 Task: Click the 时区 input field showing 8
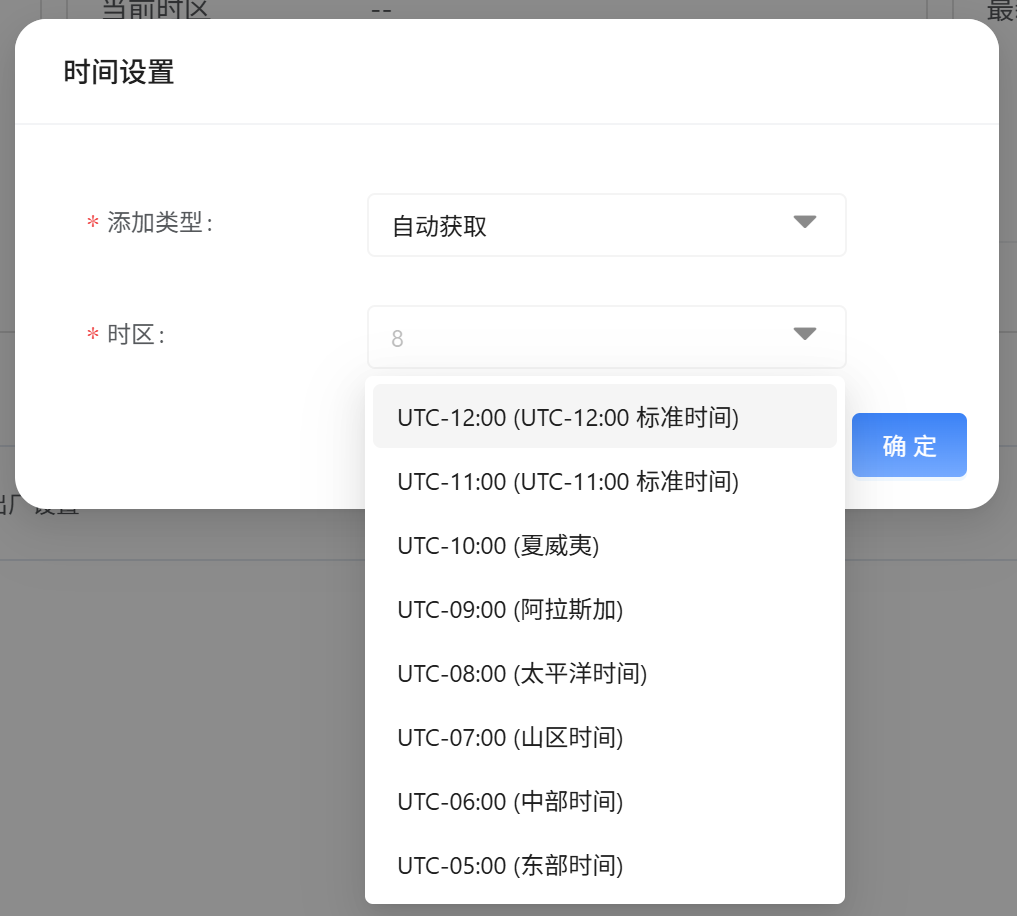click(570, 338)
